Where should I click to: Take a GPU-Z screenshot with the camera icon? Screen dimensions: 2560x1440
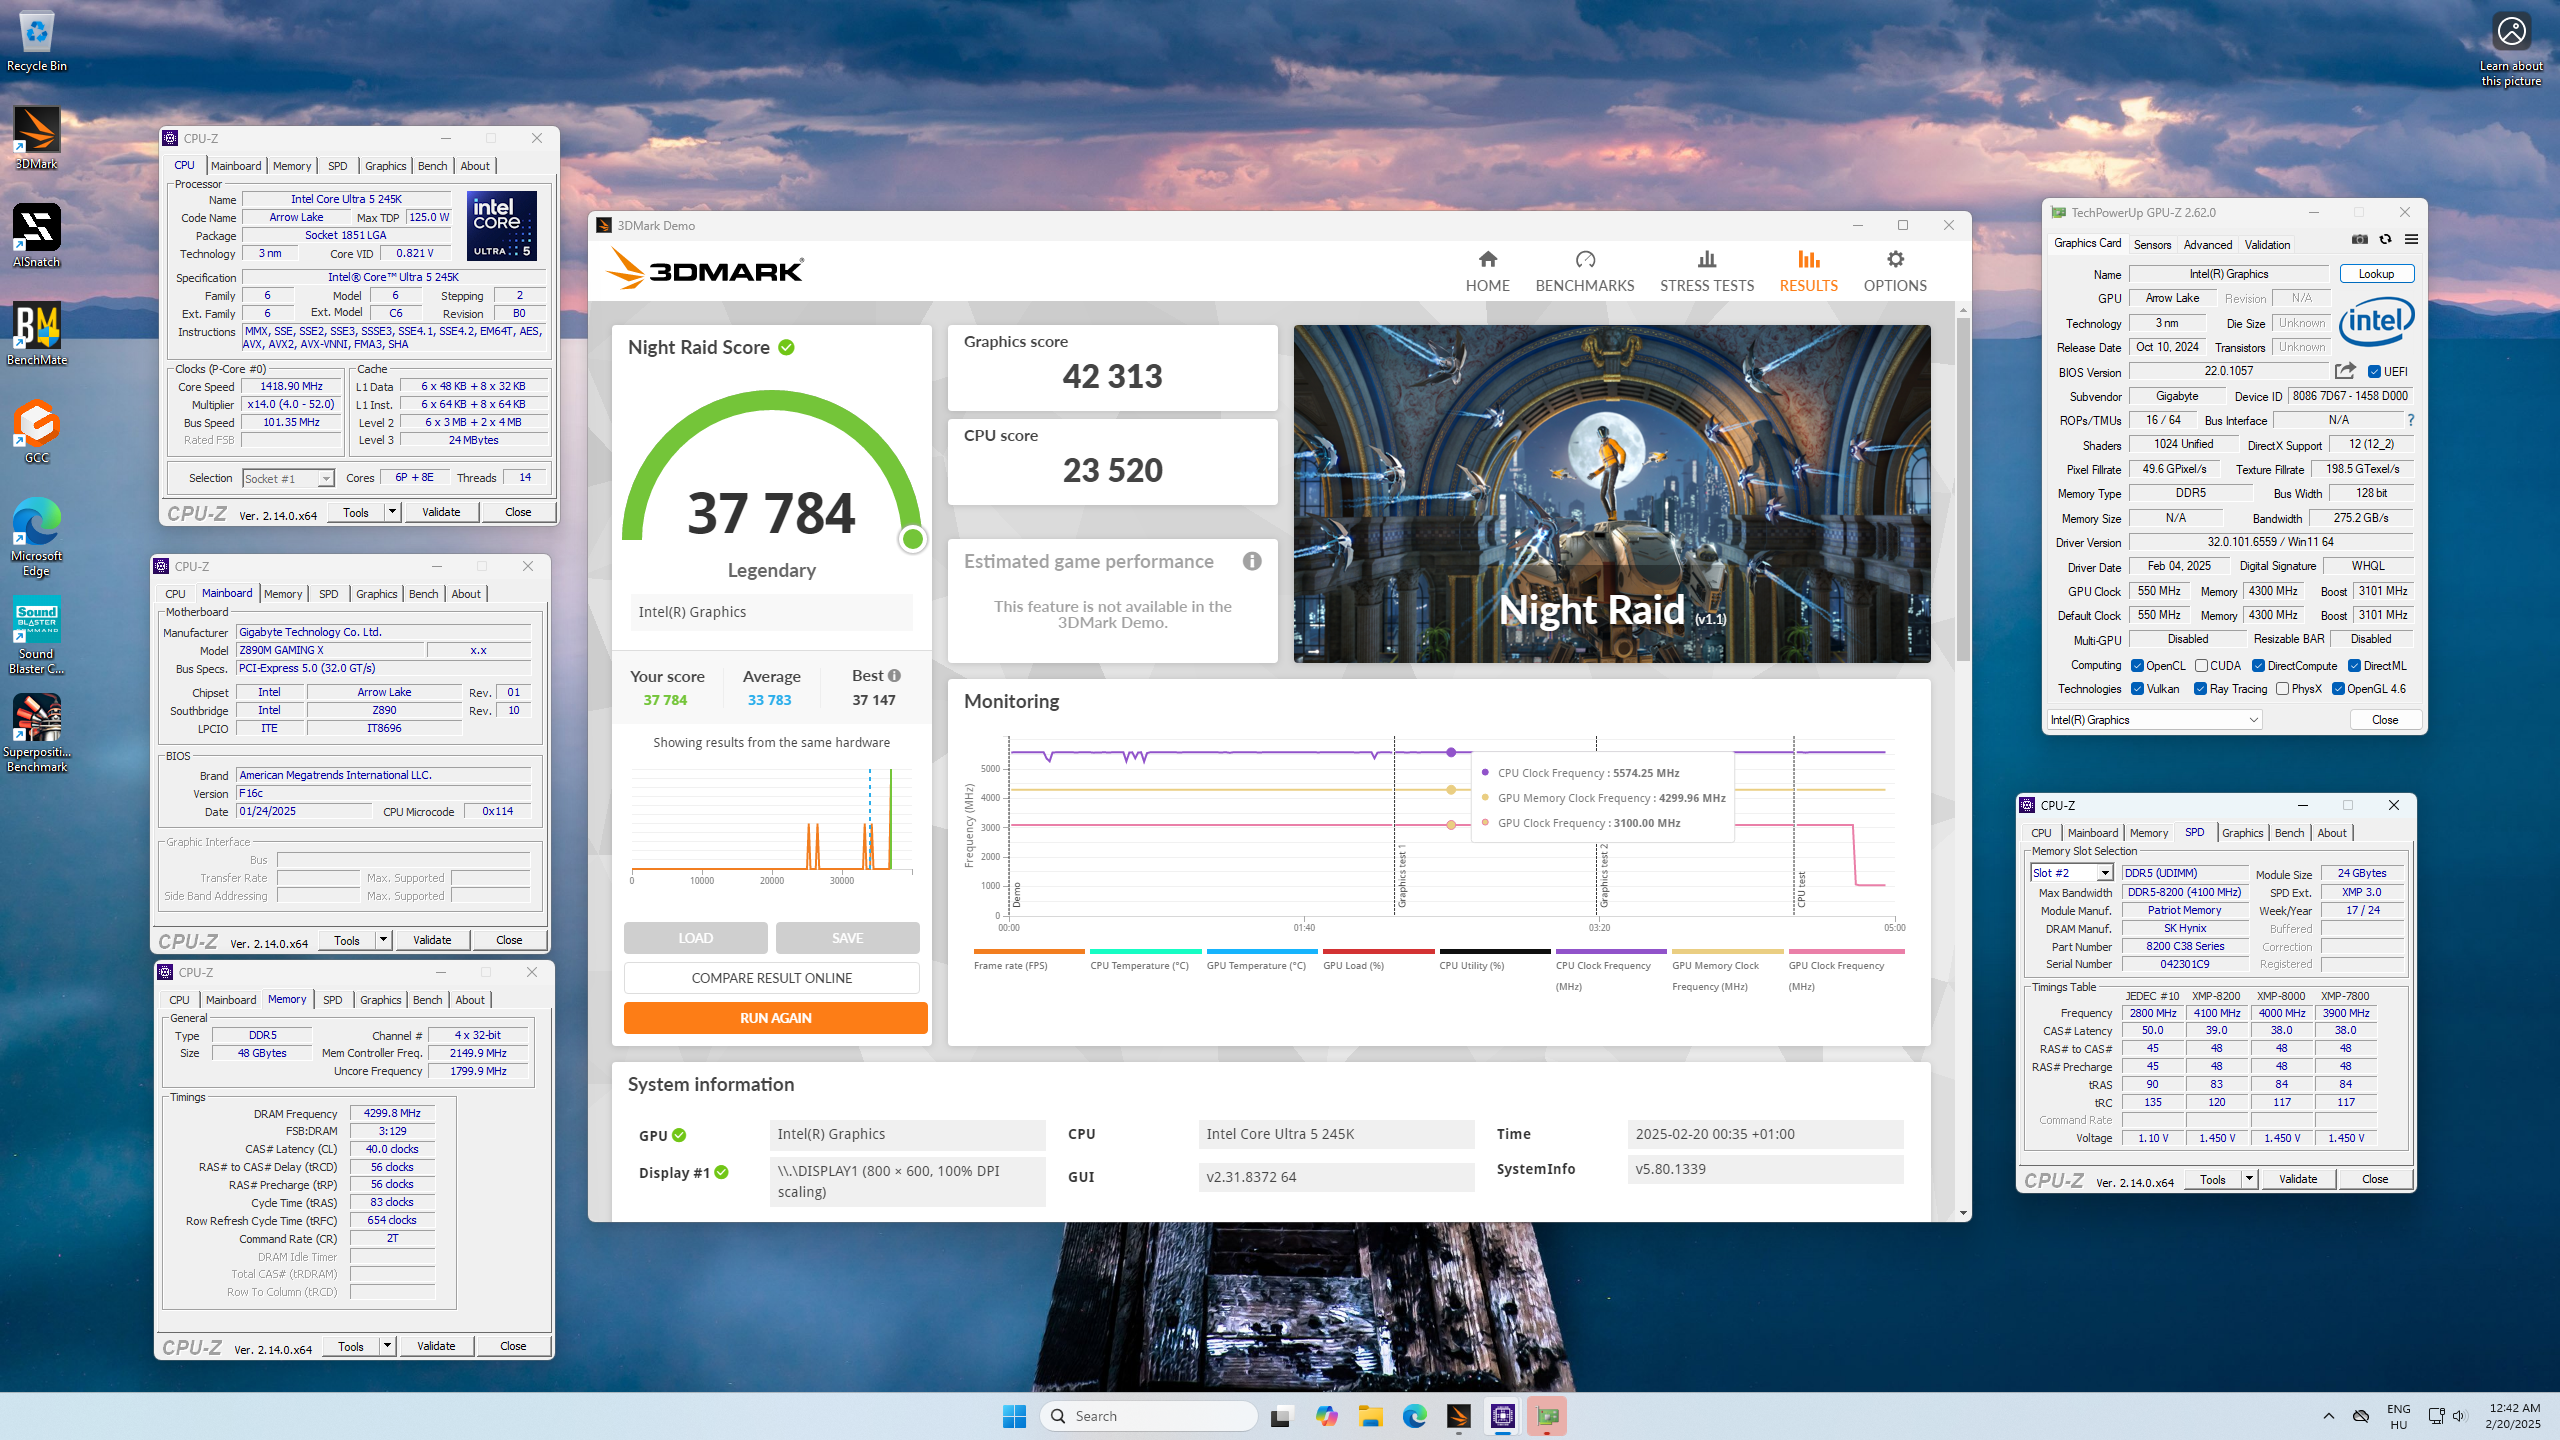(x=2359, y=240)
